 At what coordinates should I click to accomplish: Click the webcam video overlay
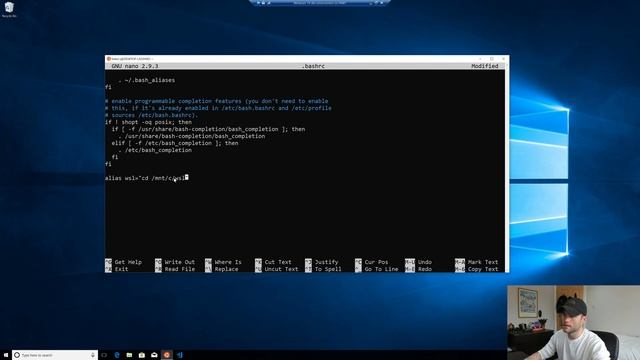coord(573,322)
